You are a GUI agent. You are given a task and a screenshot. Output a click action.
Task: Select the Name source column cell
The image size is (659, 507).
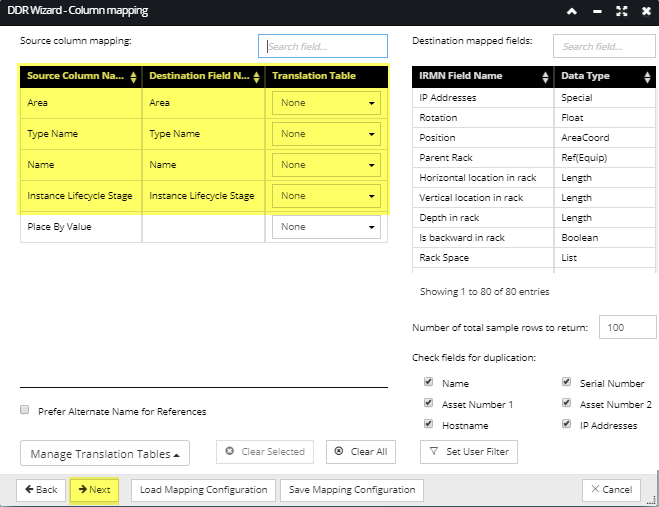pyautogui.click(x=81, y=165)
